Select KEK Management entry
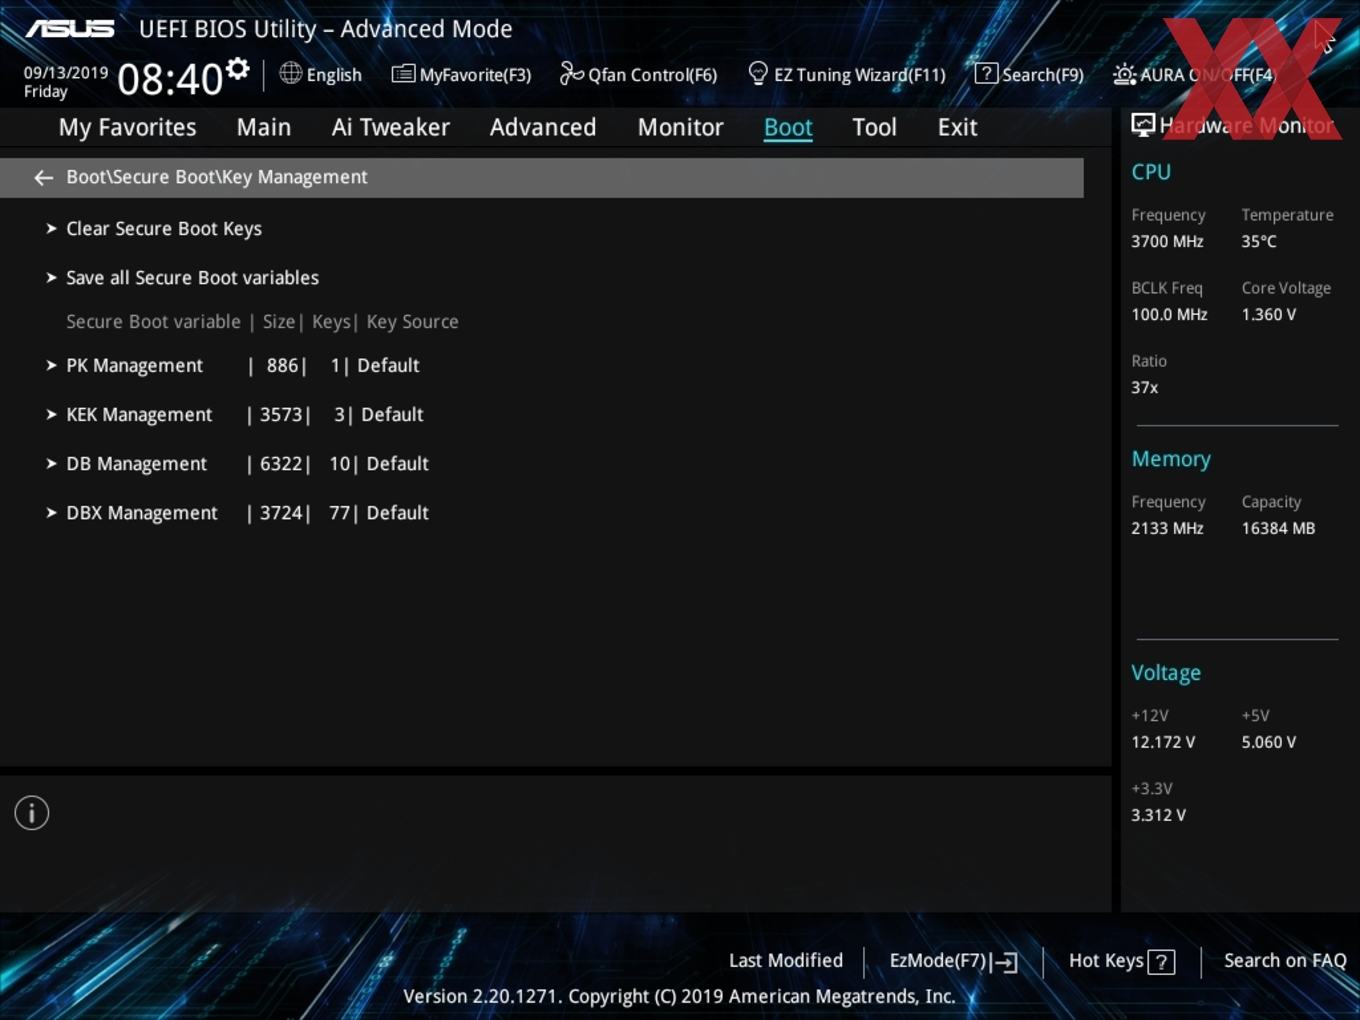The image size is (1360, 1020). tap(139, 414)
